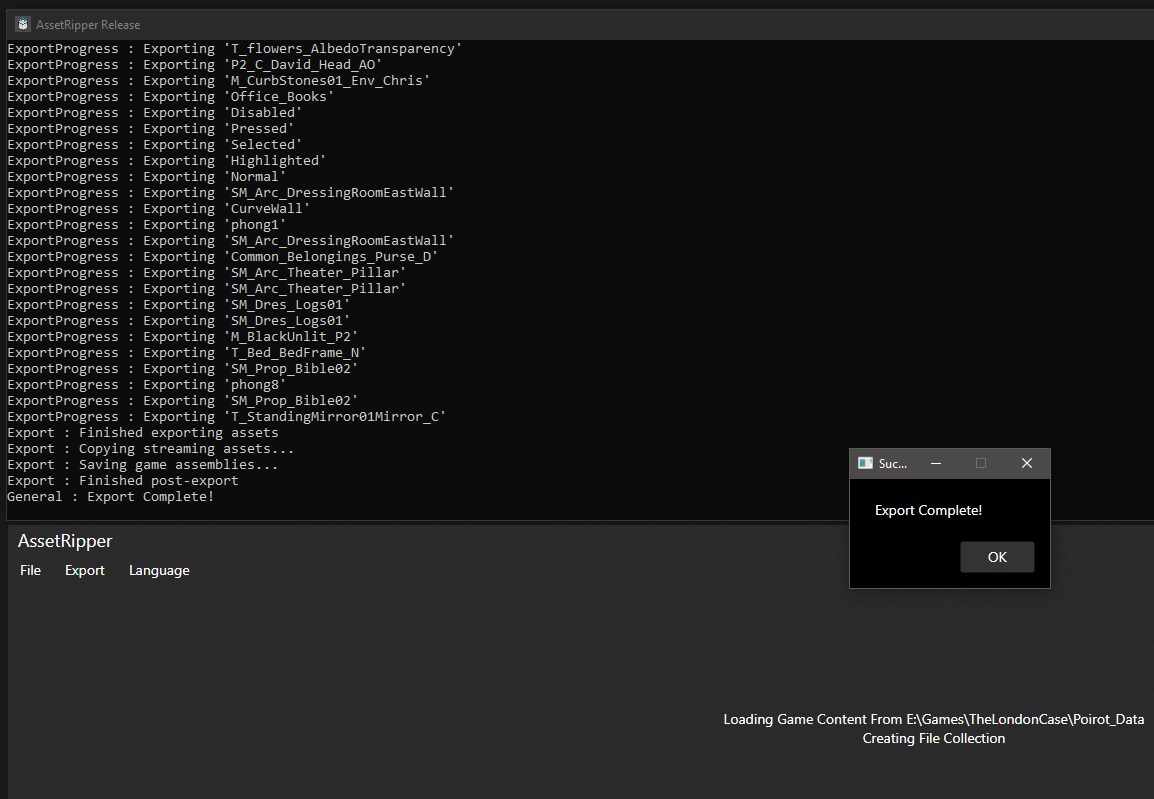
Task: Click the 'AssetRipper Release' title bar text
Action: point(89,23)
